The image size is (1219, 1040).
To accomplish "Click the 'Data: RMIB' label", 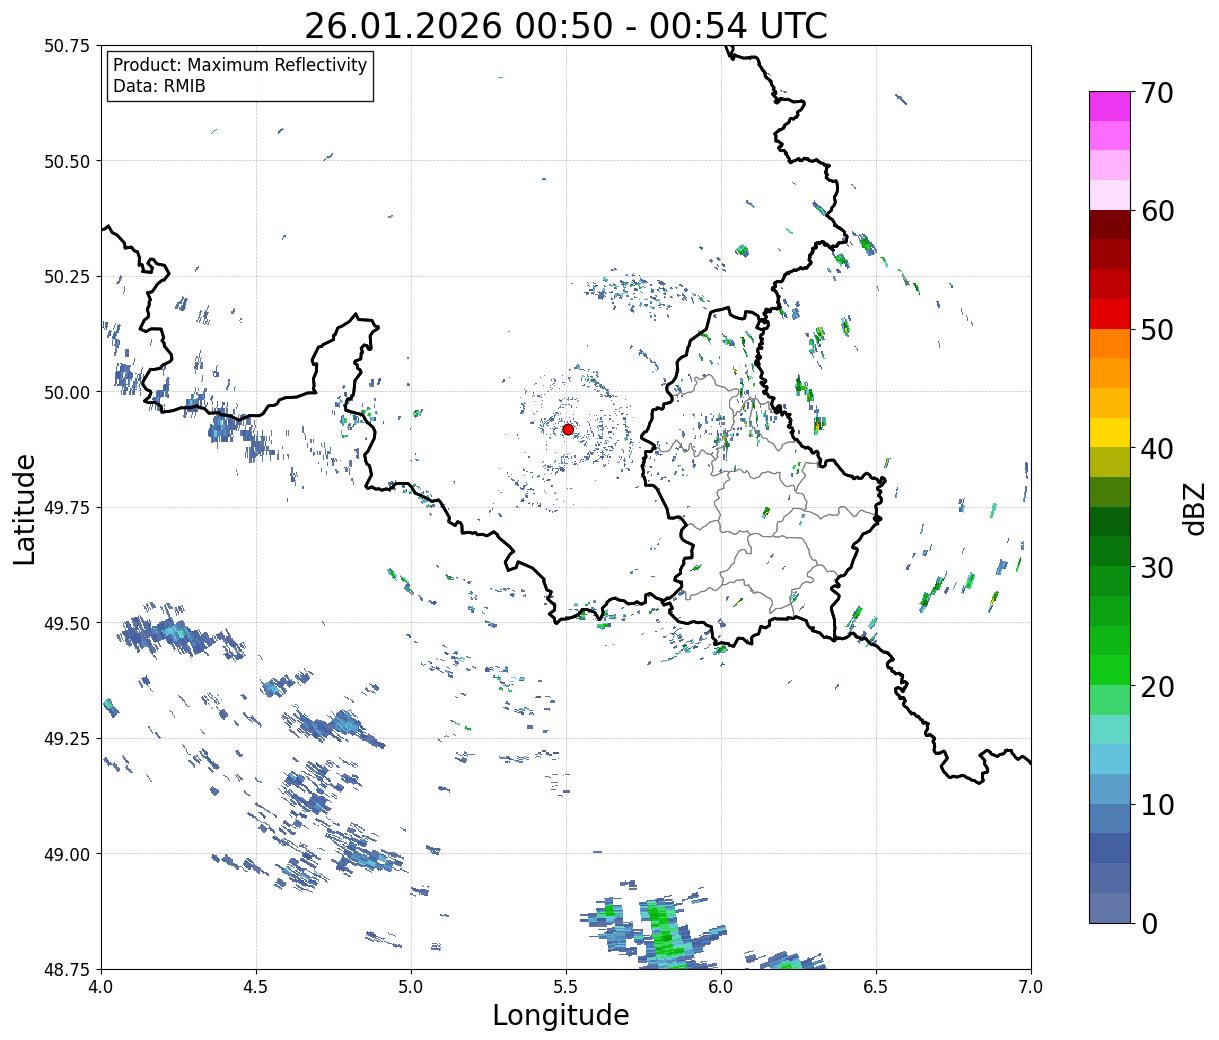I will [x=159, y=87].
